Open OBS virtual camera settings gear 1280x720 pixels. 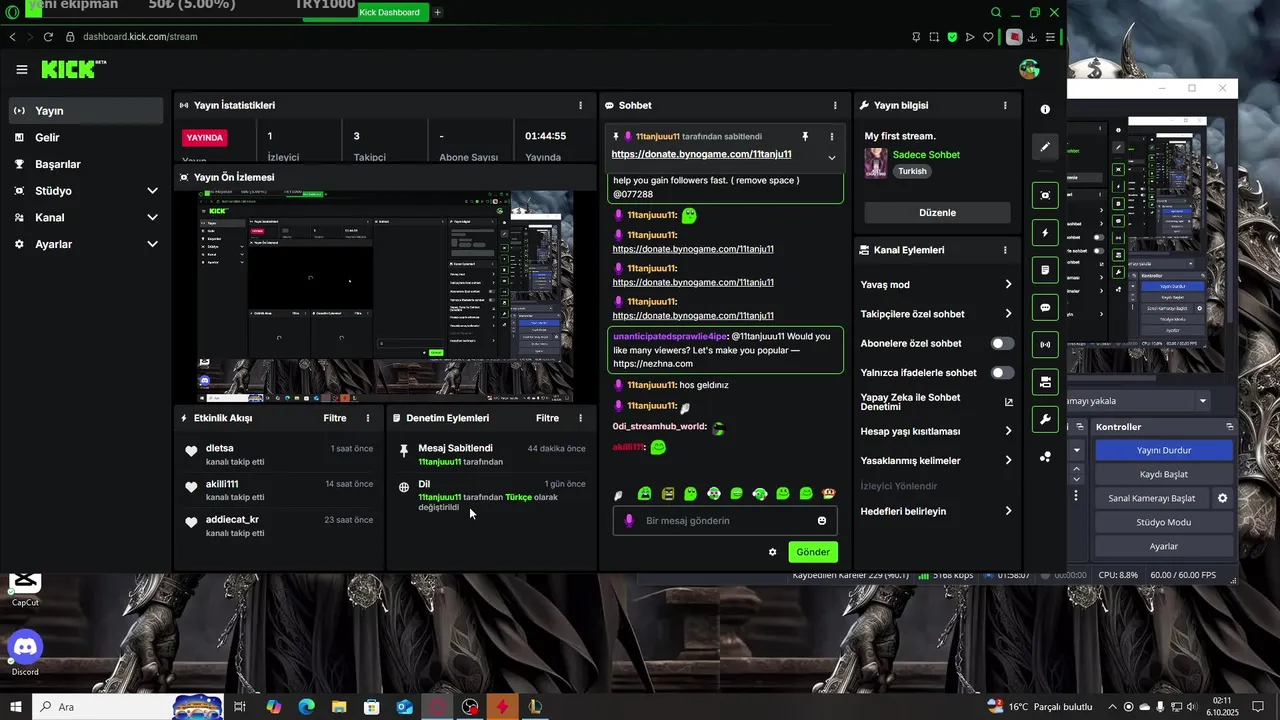pos(1222,498)
